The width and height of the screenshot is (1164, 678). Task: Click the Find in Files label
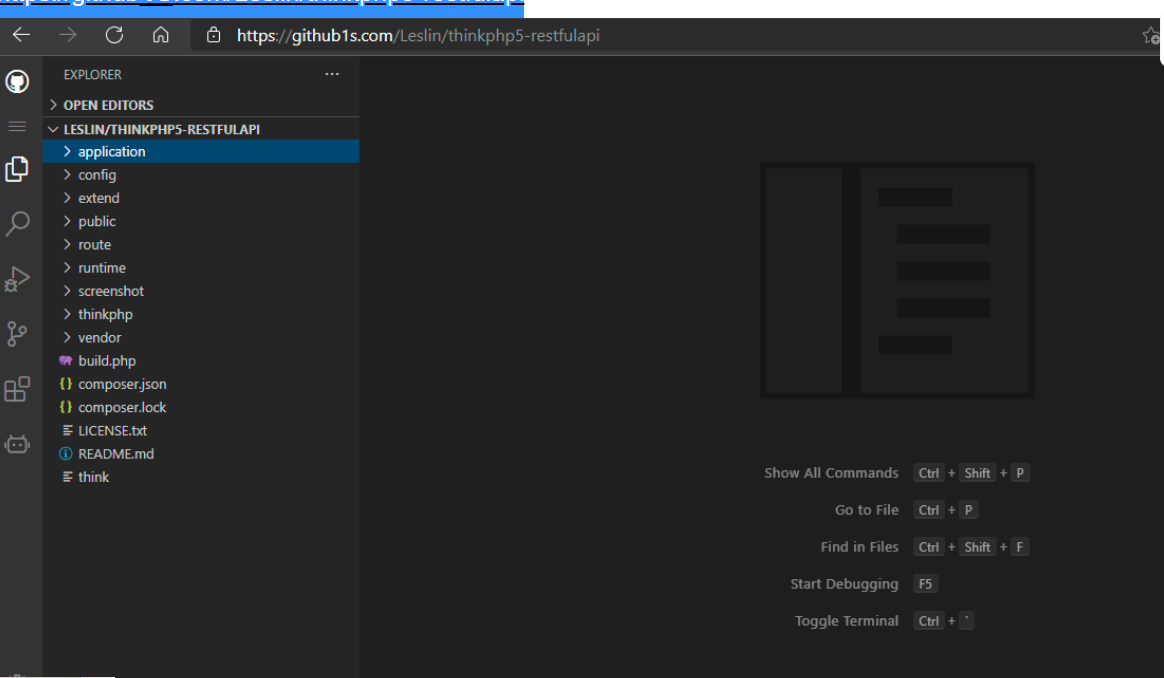click(x=860, y=547)
